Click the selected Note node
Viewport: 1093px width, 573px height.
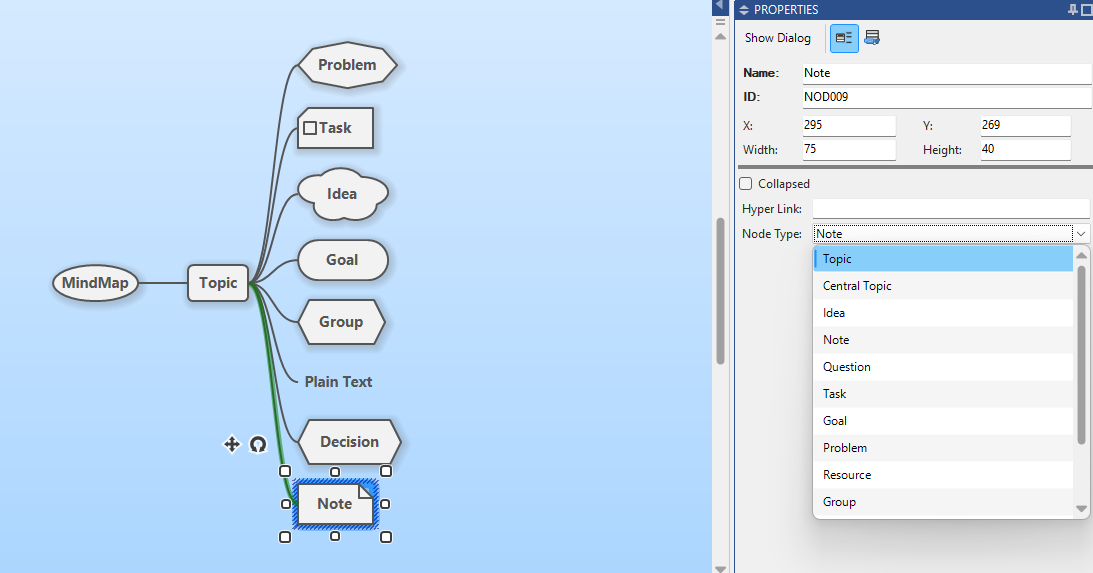point(335,503)
